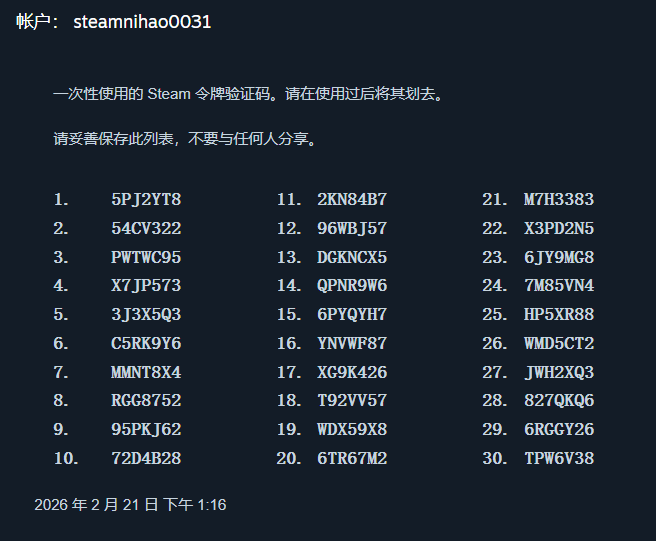Select backup code 6TR67M2
The height and width of the screenshot is (541, 656).
352,459
